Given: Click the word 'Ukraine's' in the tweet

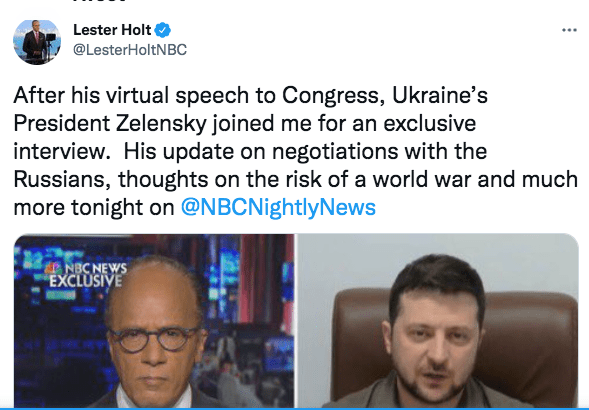Looking at the screenshot, I should pos(440,95).
